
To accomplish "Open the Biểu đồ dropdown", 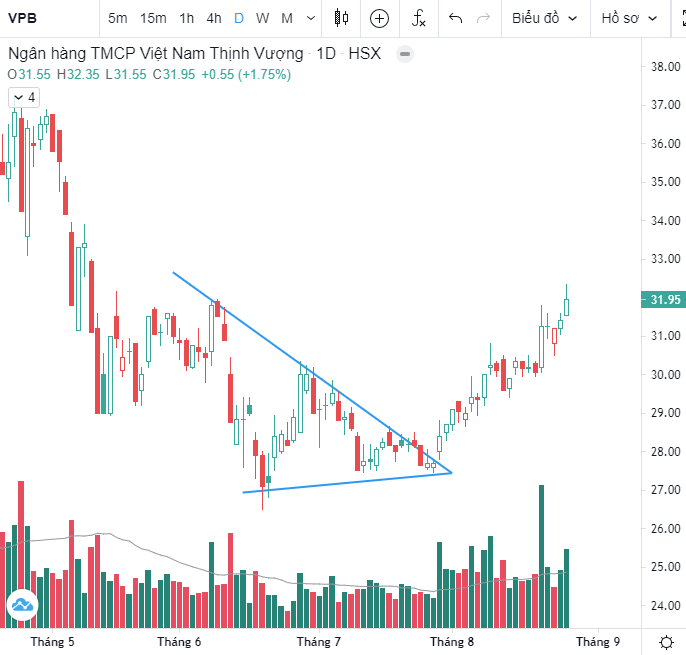I will coord(545,18).
